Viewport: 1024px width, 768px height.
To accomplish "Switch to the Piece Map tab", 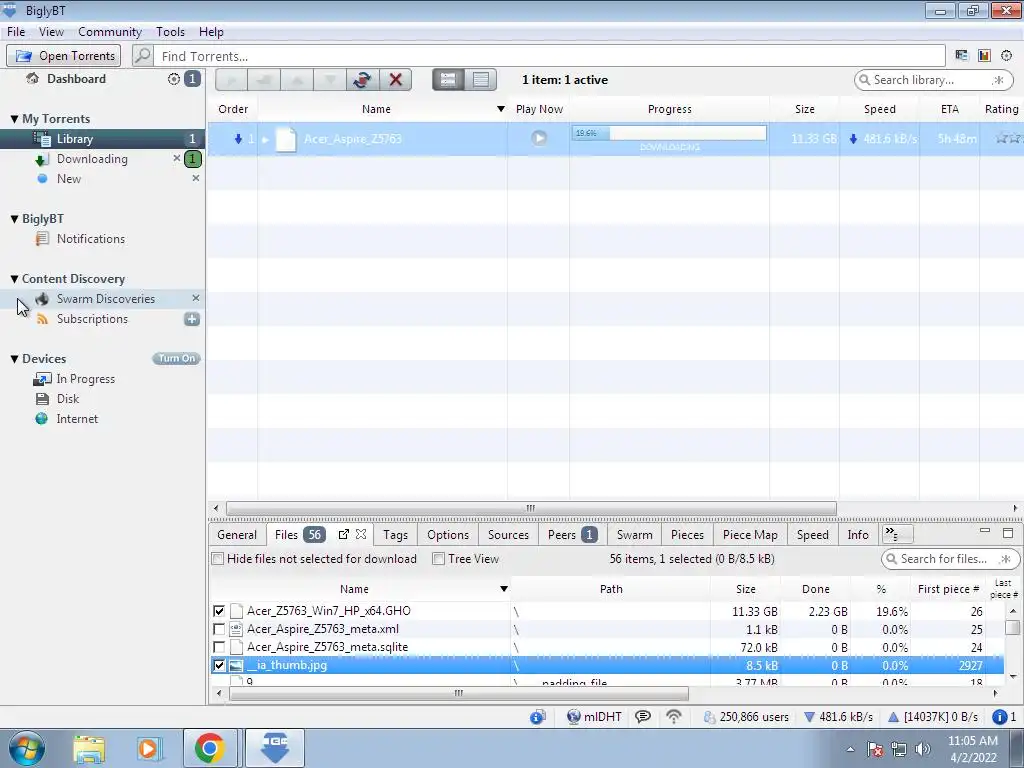I will pyautogui.click(x=750, y=535).
